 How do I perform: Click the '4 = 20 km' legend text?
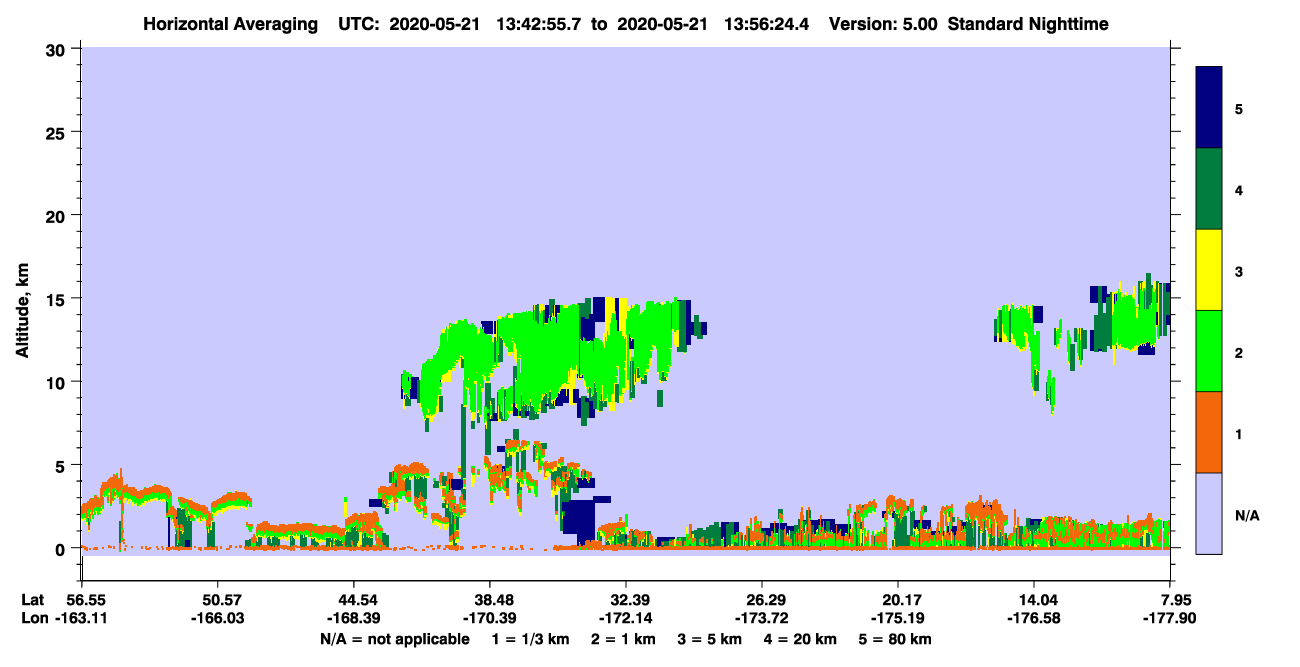point(801,639)
